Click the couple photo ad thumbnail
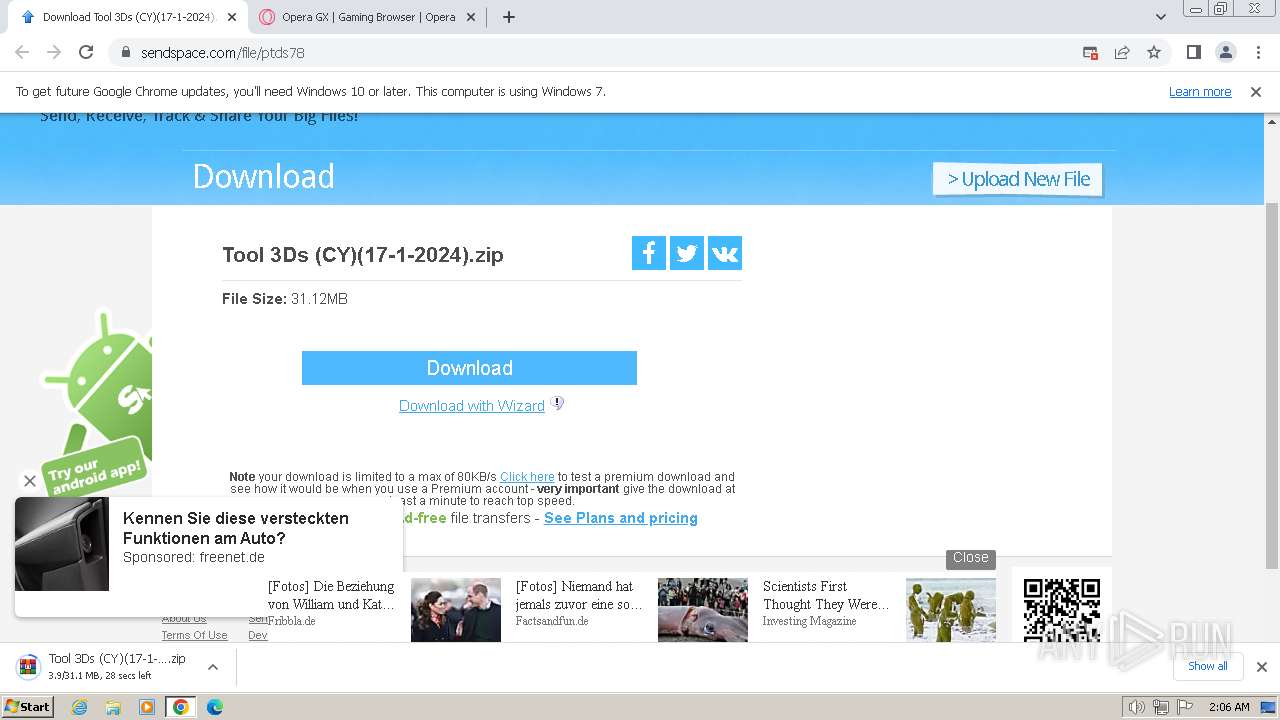The width and height of the screenshot is (1280, 720). [x=456, y=610]
